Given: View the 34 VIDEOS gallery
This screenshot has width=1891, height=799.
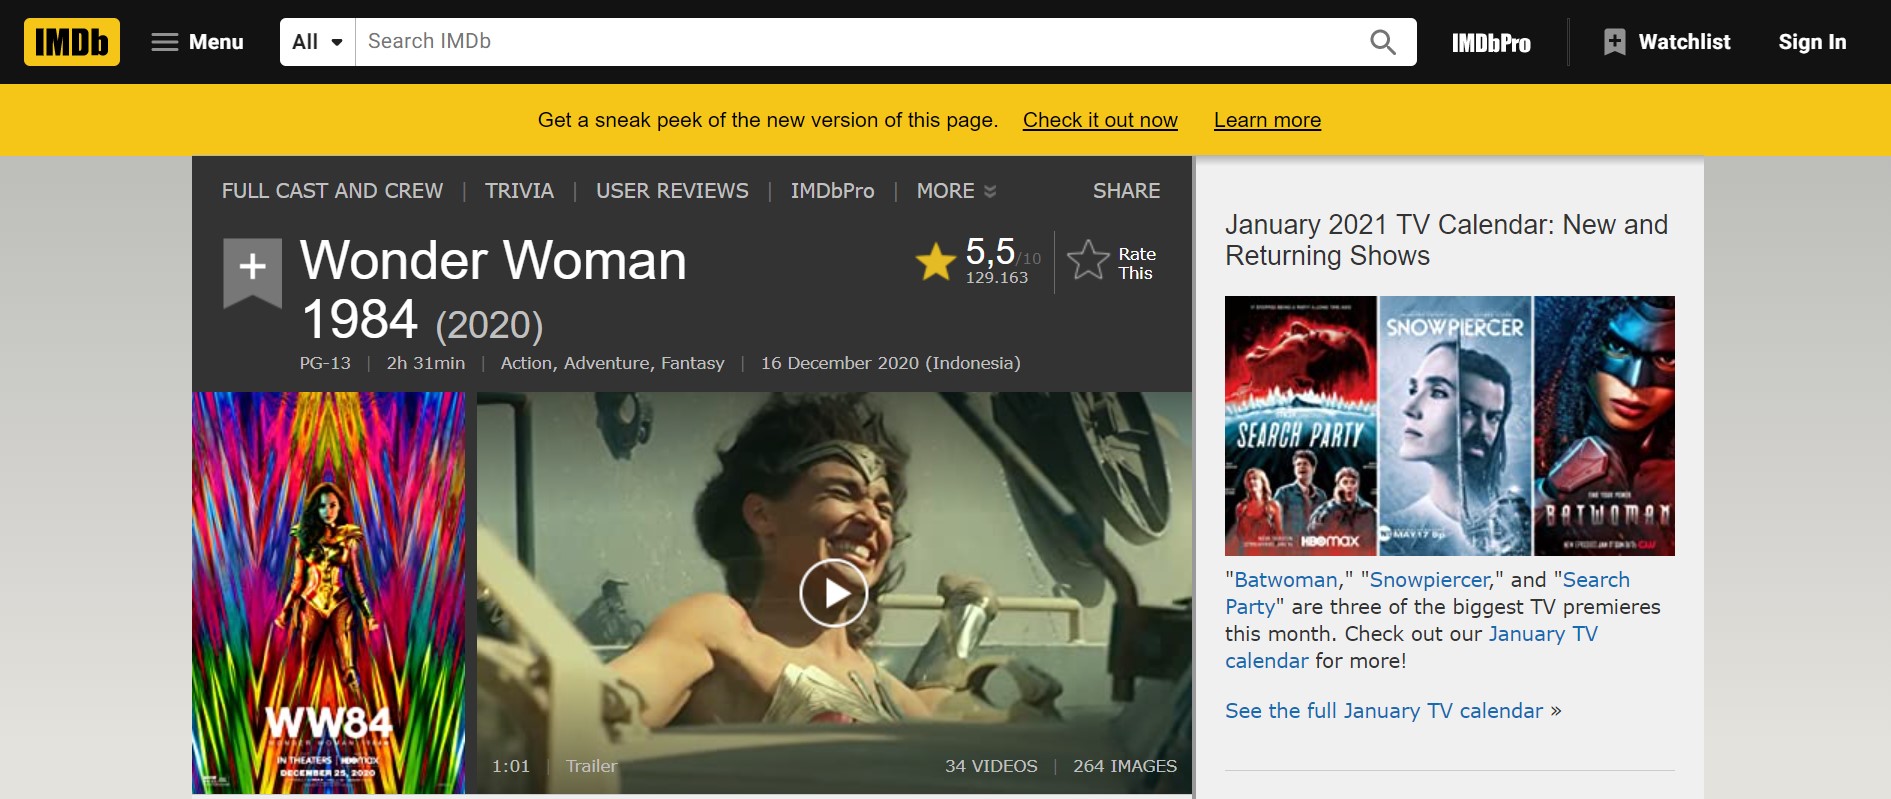Looking at the screenshot, I should coord(991,766).
